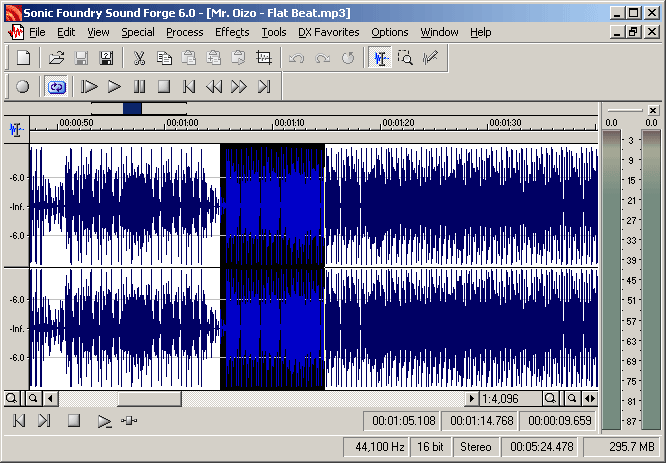Click the overview bar position indicator

[x=132, y=108]
